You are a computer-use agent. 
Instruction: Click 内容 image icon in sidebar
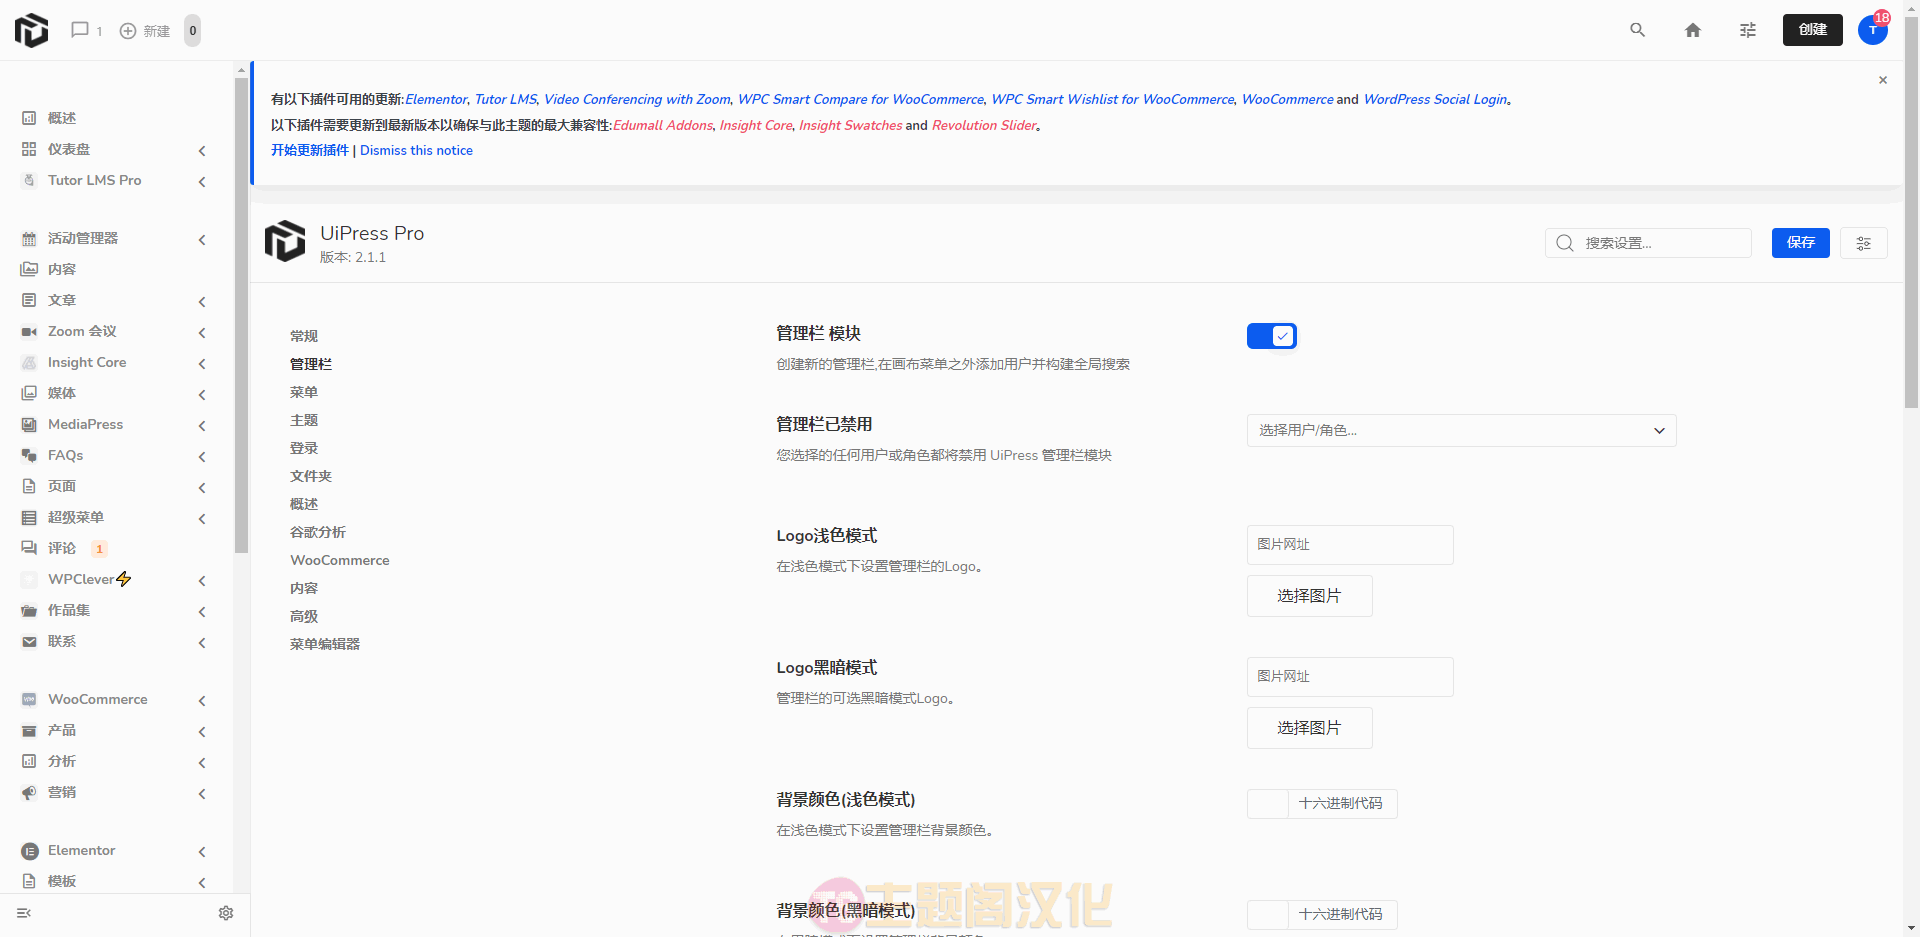tap(29, 269)
